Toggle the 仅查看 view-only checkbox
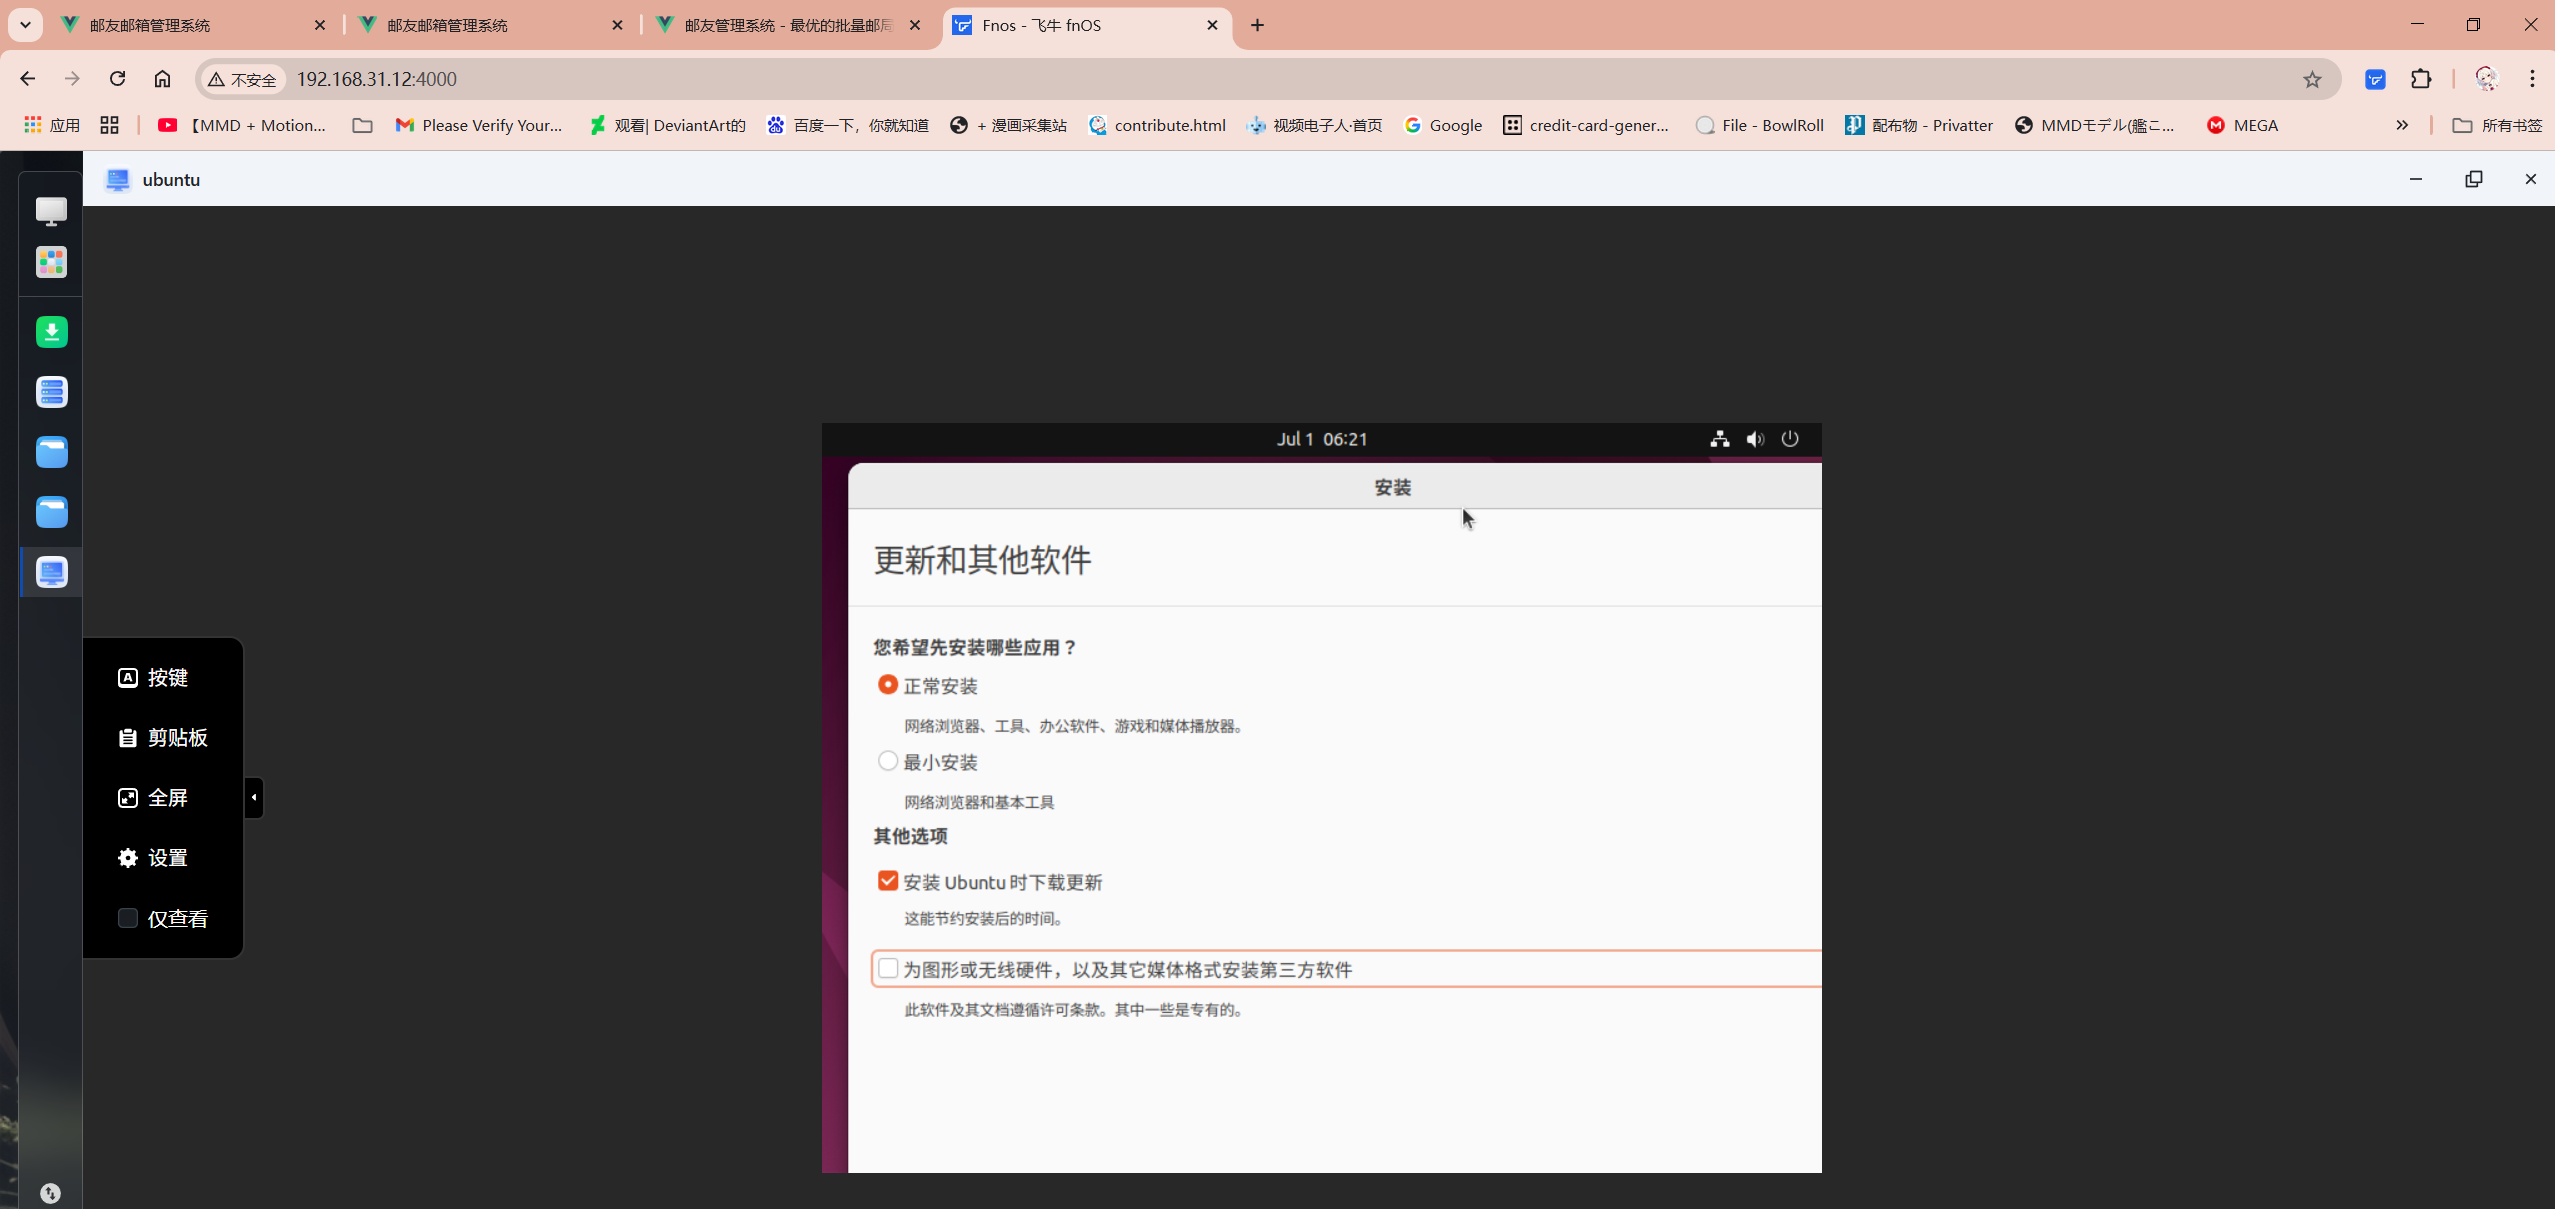 click(128, 918)
